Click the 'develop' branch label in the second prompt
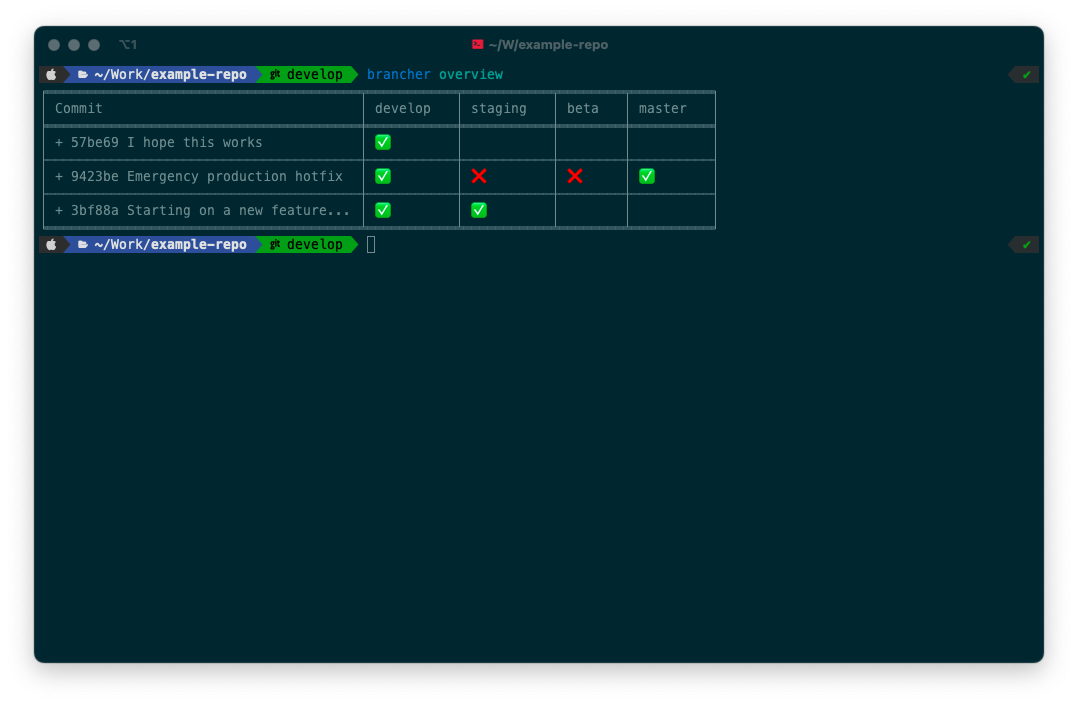Viewport: 1078px width, 705px height. 315,244
